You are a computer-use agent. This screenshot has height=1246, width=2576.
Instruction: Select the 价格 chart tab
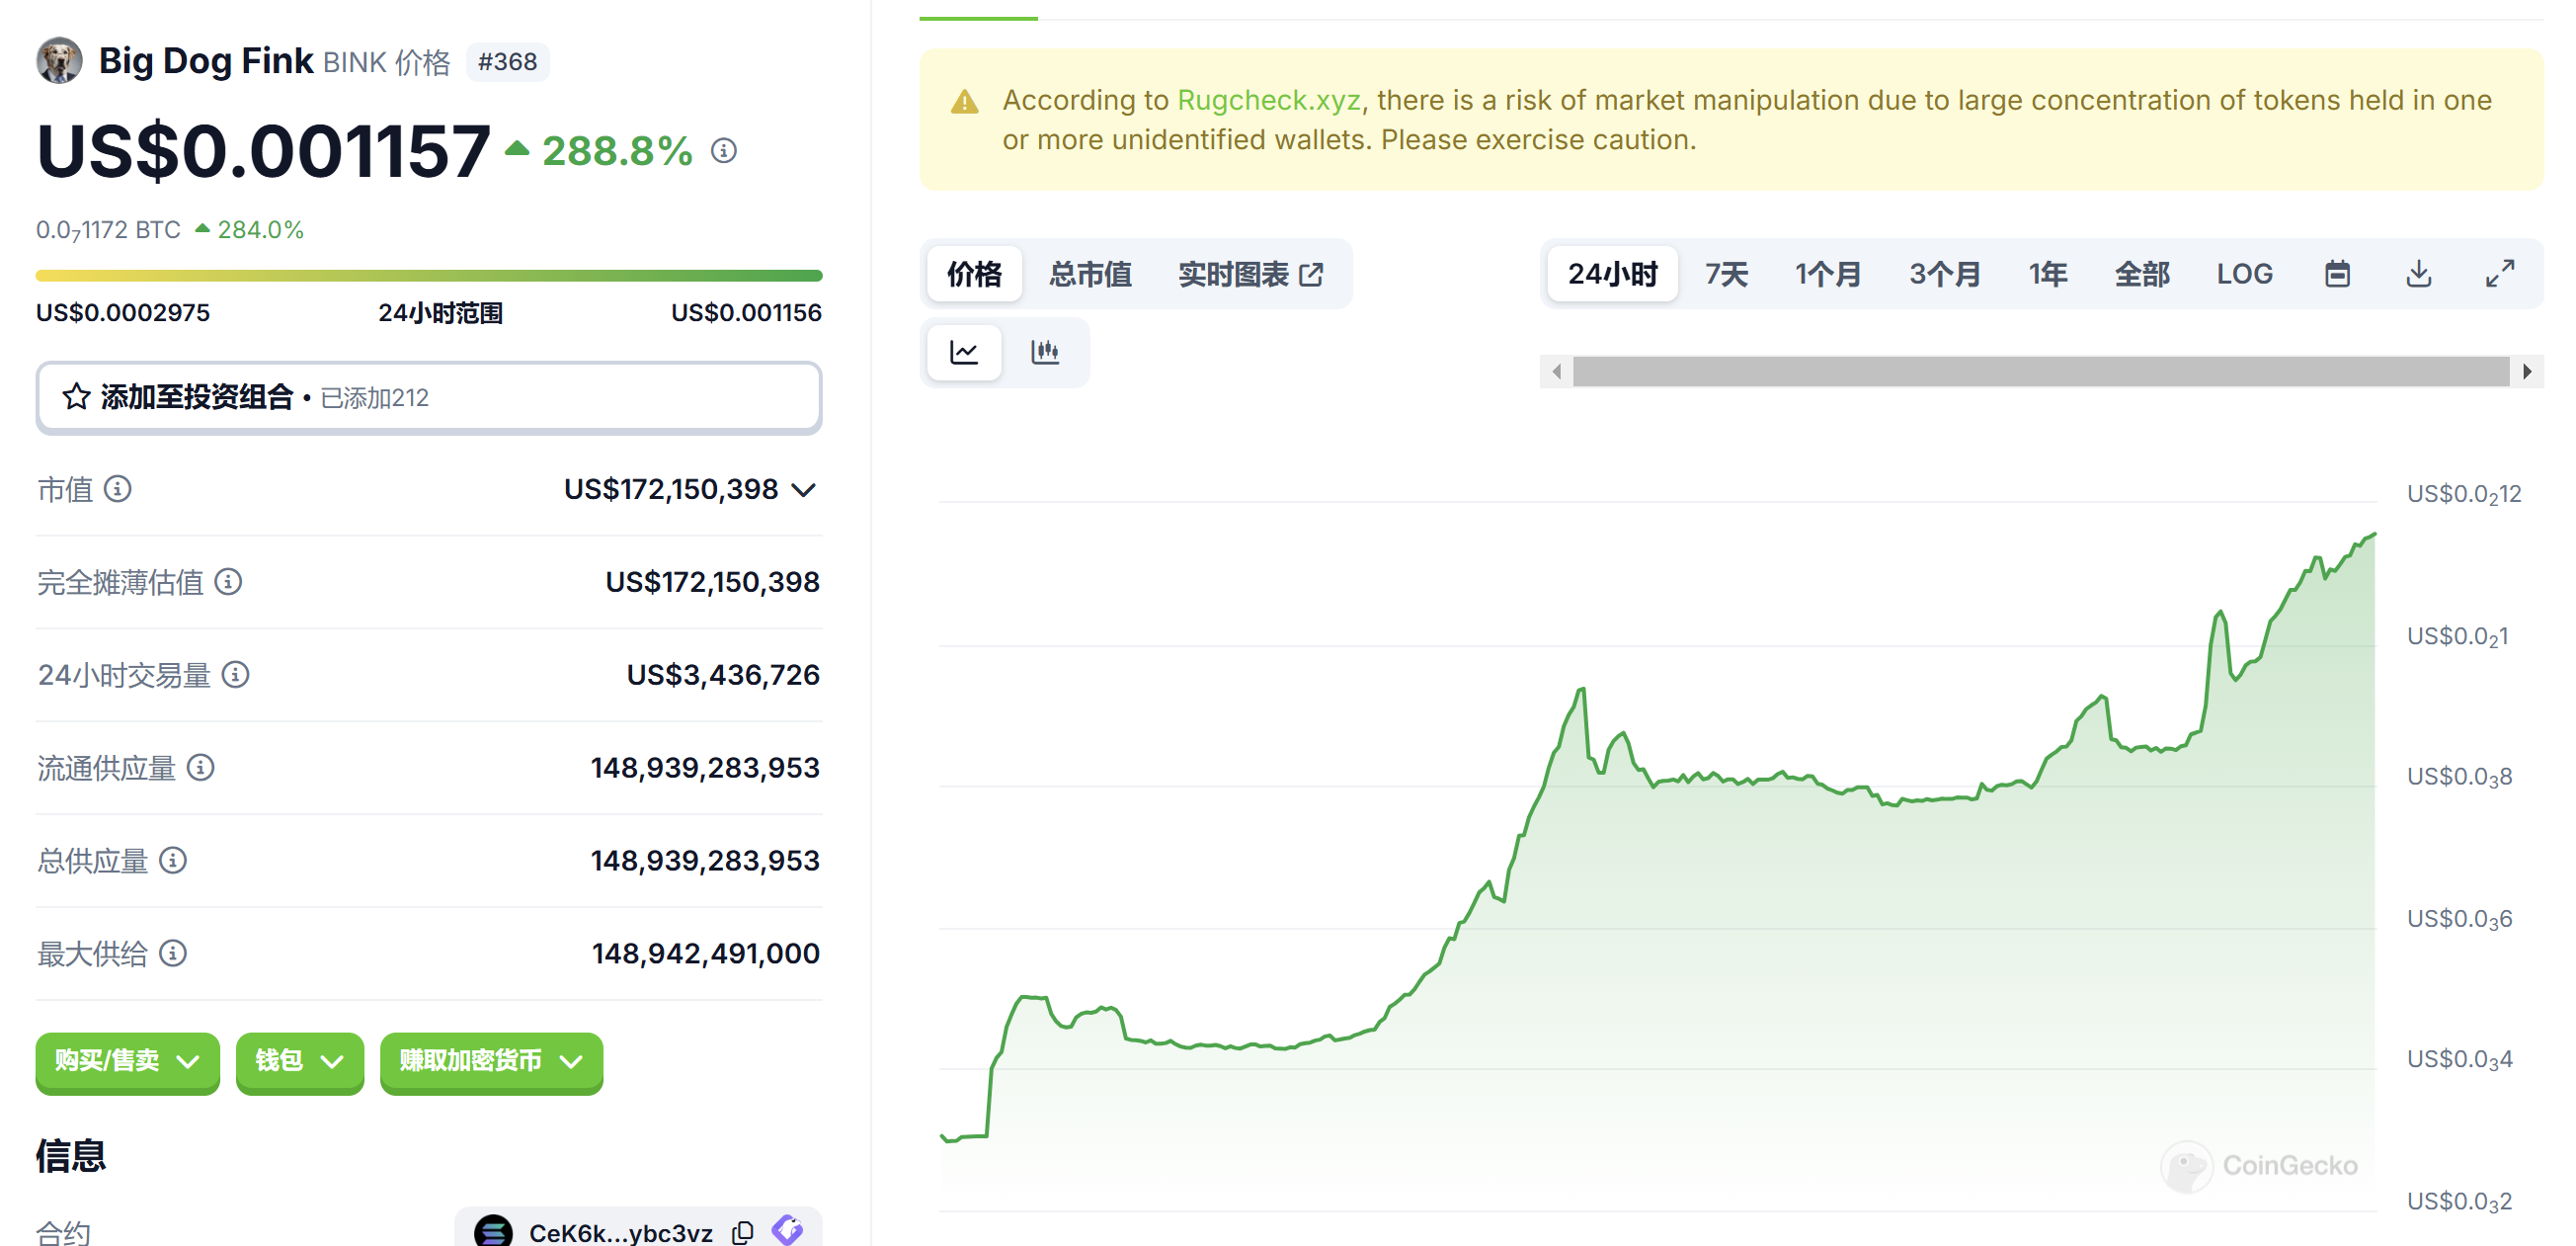(975, 274)
